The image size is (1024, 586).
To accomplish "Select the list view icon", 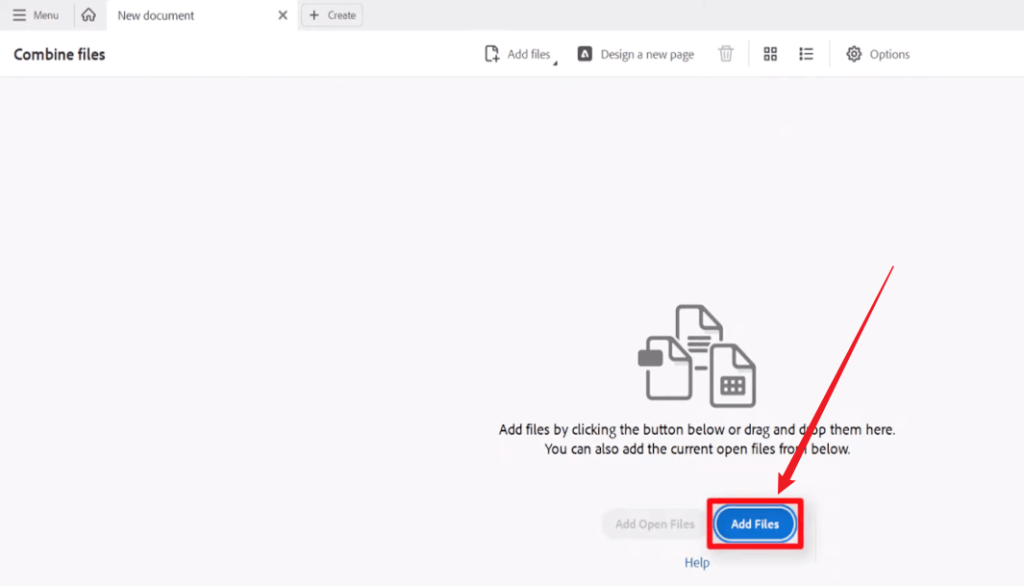I will pyautogui.click(x=806, y=53).
